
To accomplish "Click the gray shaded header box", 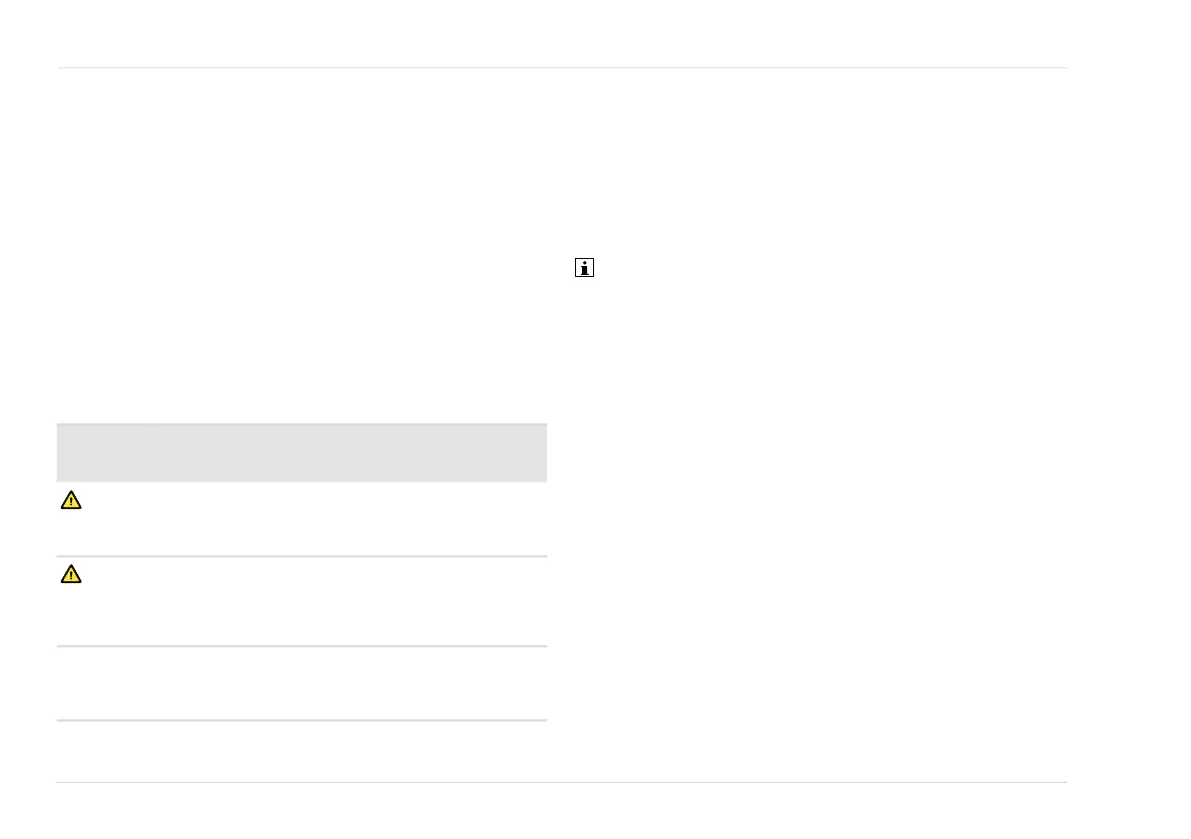I will click(302, 453).
